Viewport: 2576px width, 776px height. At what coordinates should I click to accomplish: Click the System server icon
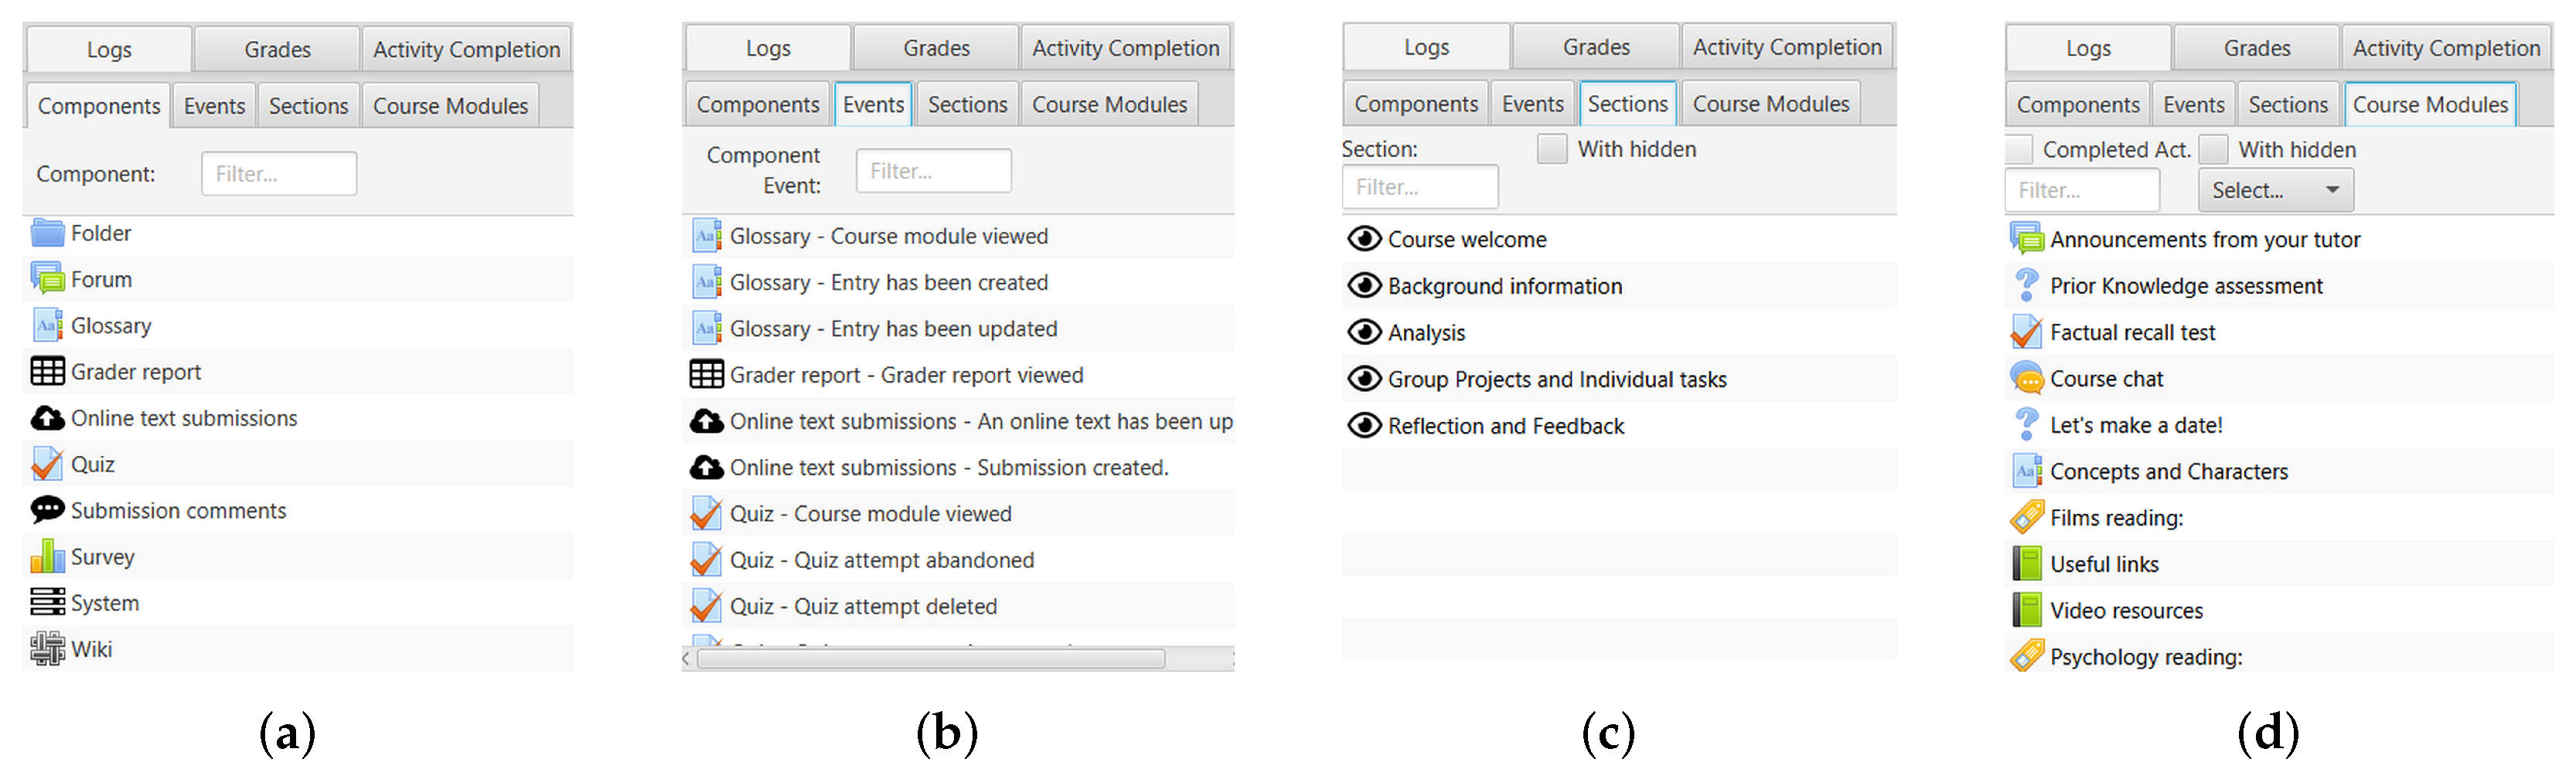47,603
